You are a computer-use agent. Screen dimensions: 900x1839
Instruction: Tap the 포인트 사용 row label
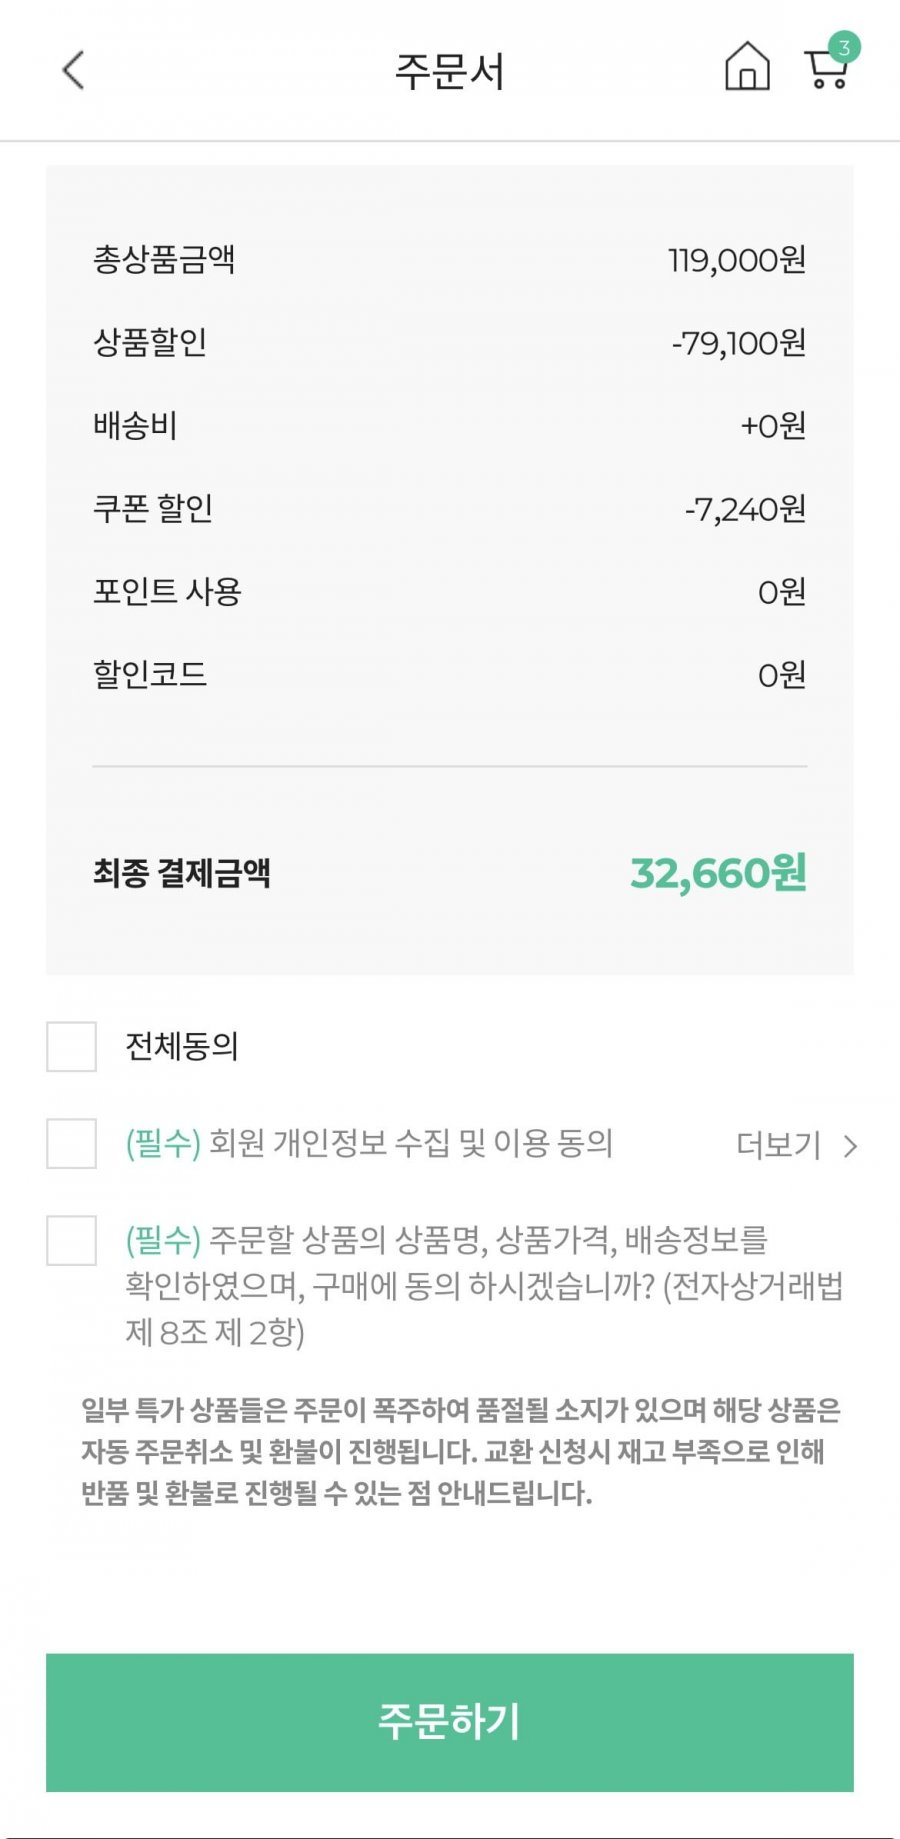tap(167, 591)
